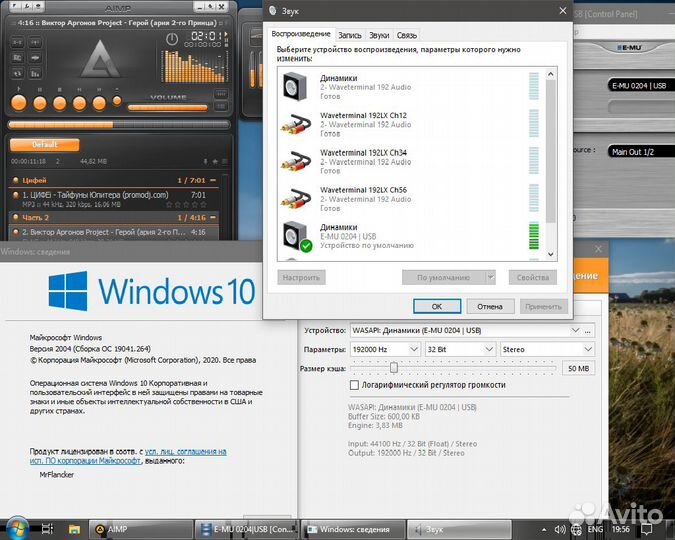Click the device list scroll-up arrow

pos(551,74)
